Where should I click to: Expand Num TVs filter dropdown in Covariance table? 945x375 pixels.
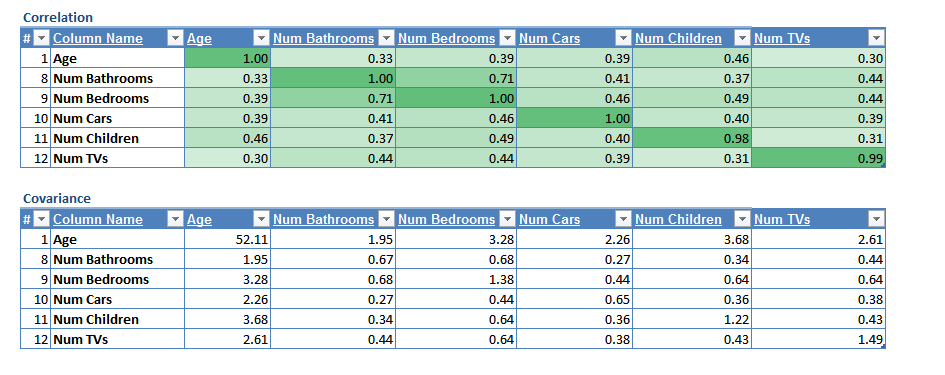[x=876, y=219]
